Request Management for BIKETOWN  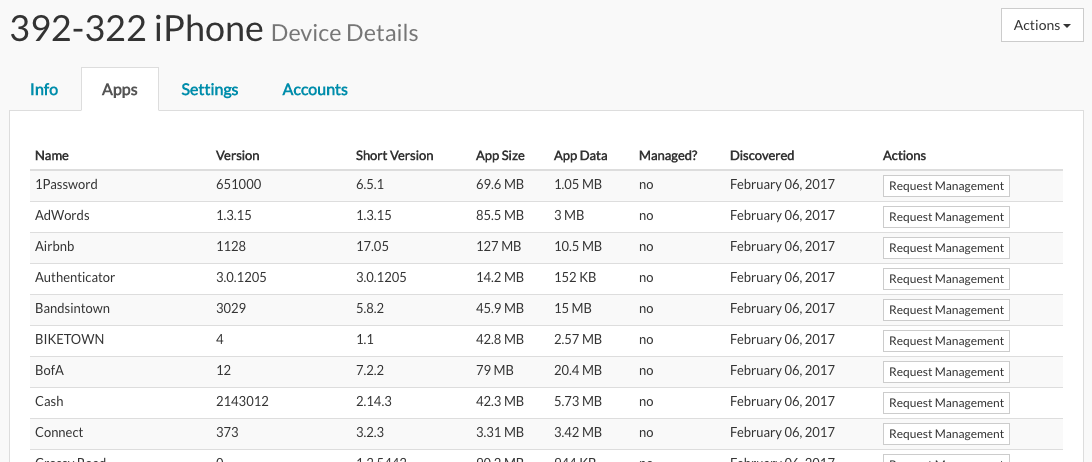click(946, 341)
